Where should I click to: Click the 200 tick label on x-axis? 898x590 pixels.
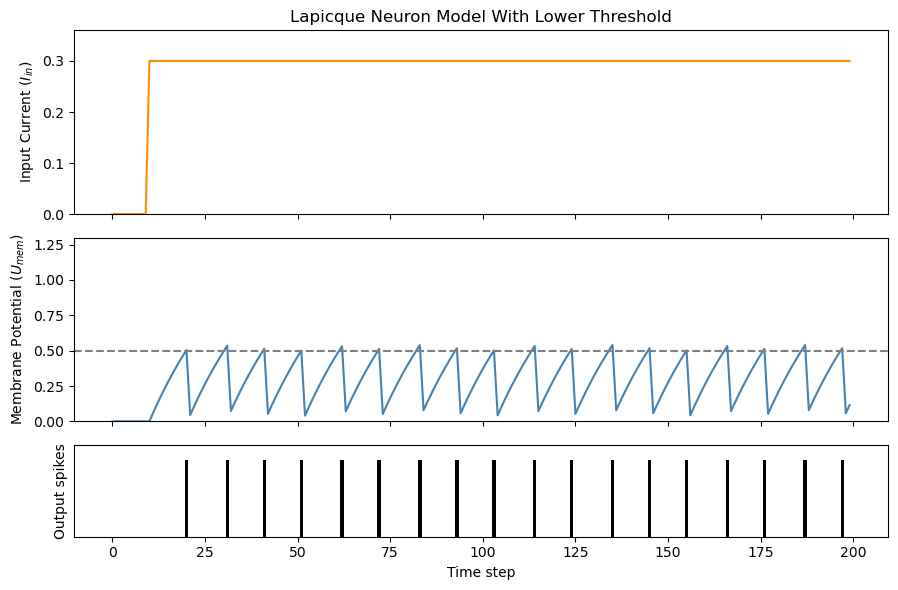click(x=853, y=552)
